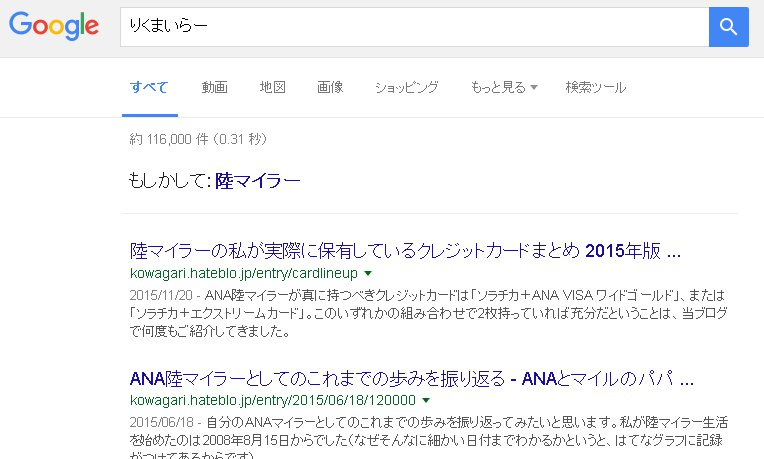Viewport: 764px width, 459px height.
Task: Click the result count text 約 116,000 件
Action: click(x=169, y=139)
